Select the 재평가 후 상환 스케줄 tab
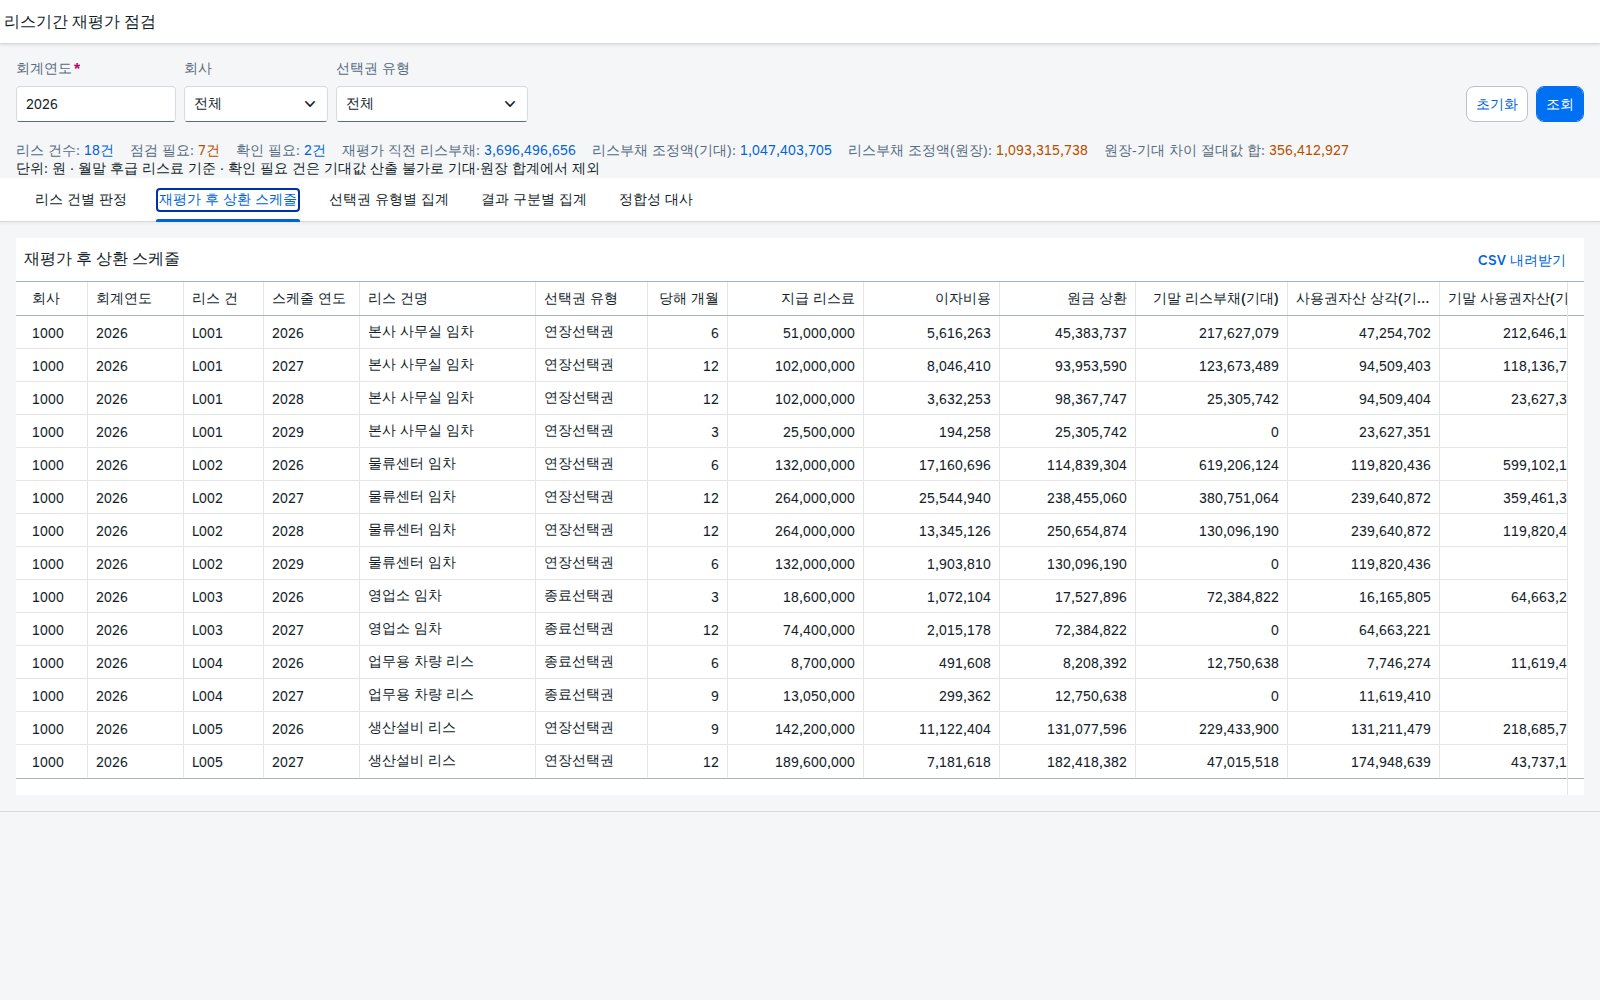 [x=228, y=200]
